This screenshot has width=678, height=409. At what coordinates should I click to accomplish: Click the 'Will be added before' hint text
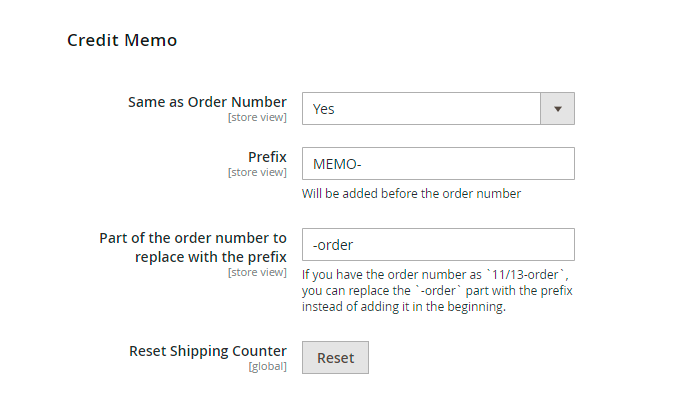click(x=411, y=193)
